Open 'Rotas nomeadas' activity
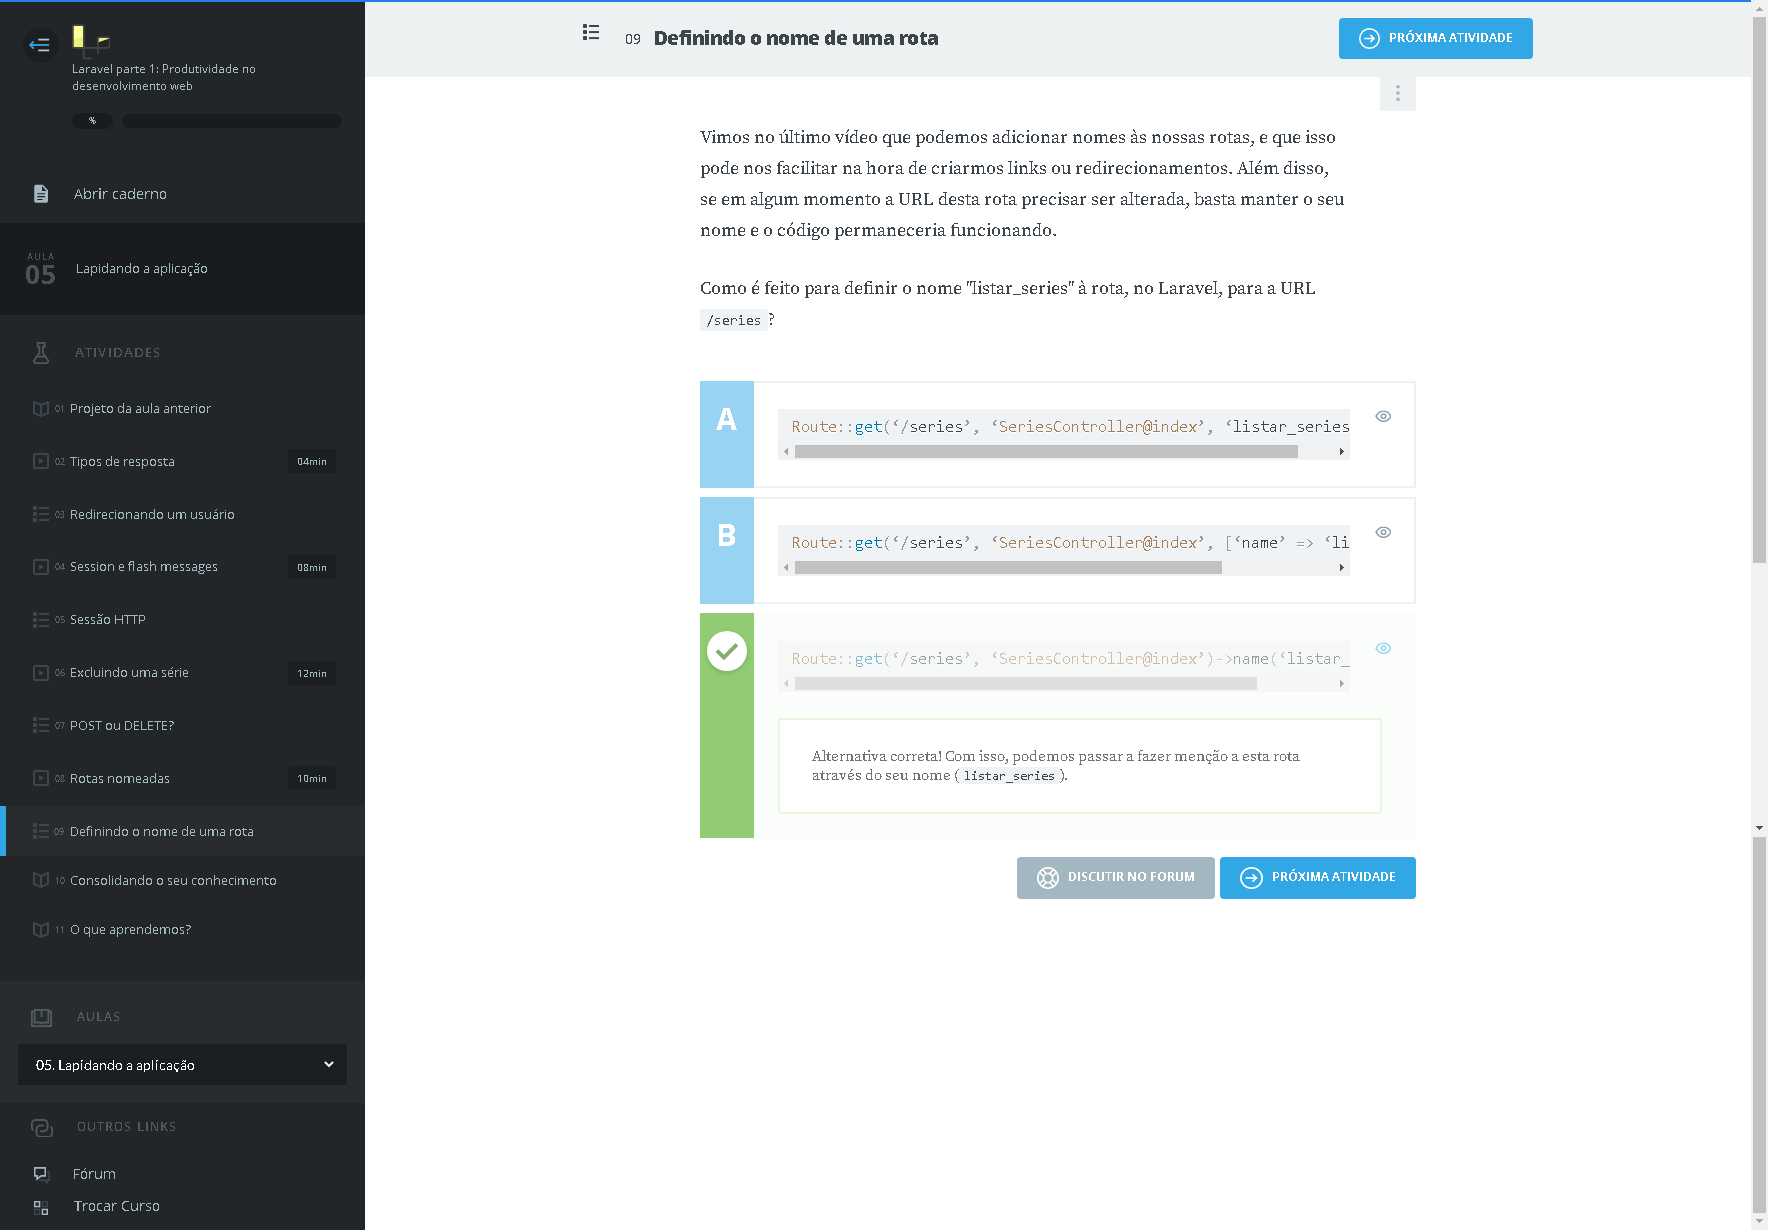1768x1230 pixels. (120, 779)
